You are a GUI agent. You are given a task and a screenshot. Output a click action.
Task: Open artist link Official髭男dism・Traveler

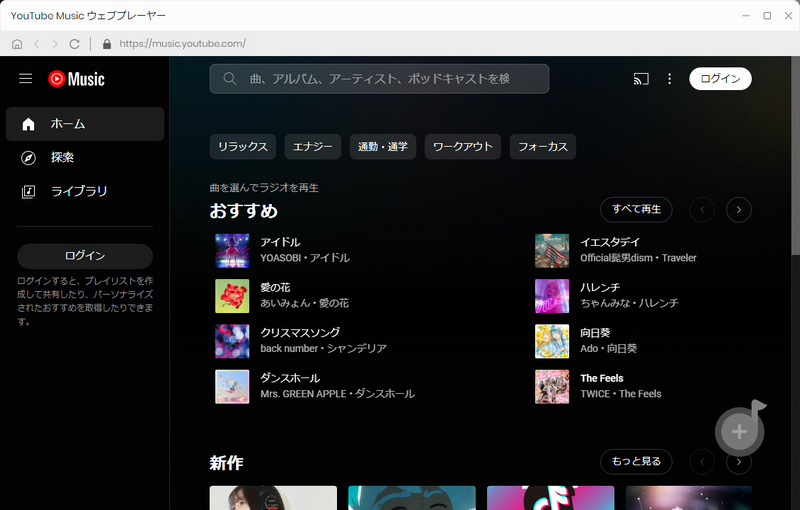[638, 258]
